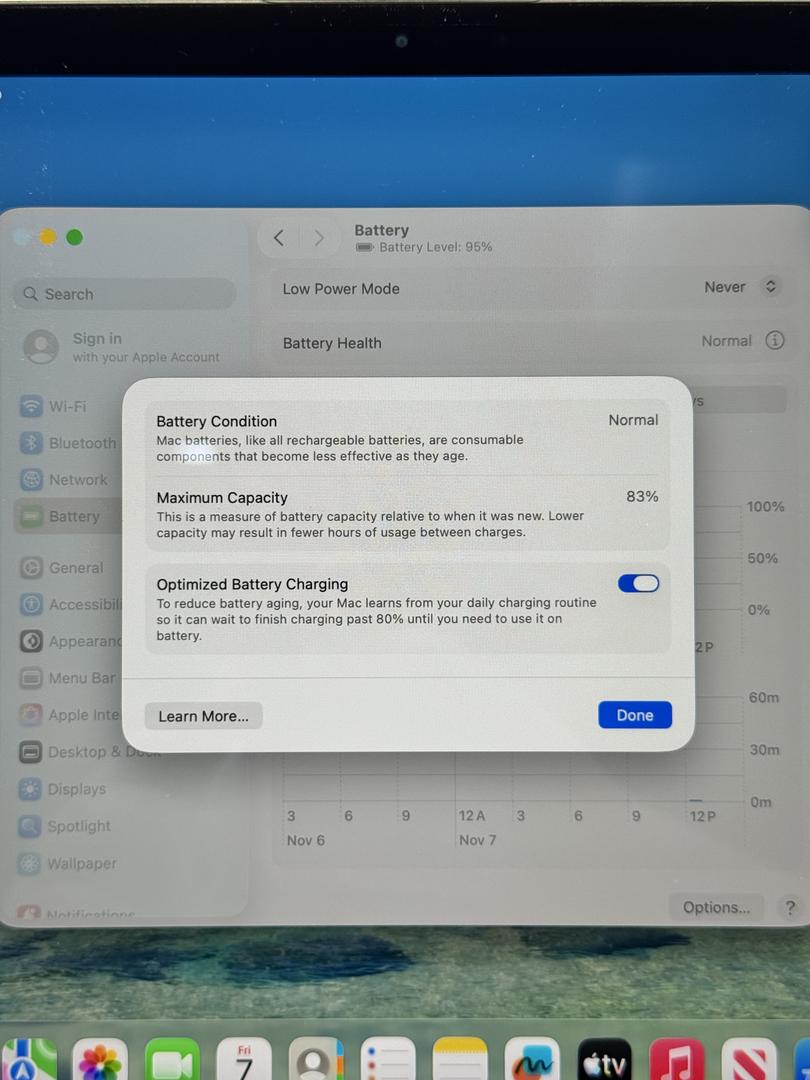Open Appearance settings from sidebar

click(x=69, y=641)
